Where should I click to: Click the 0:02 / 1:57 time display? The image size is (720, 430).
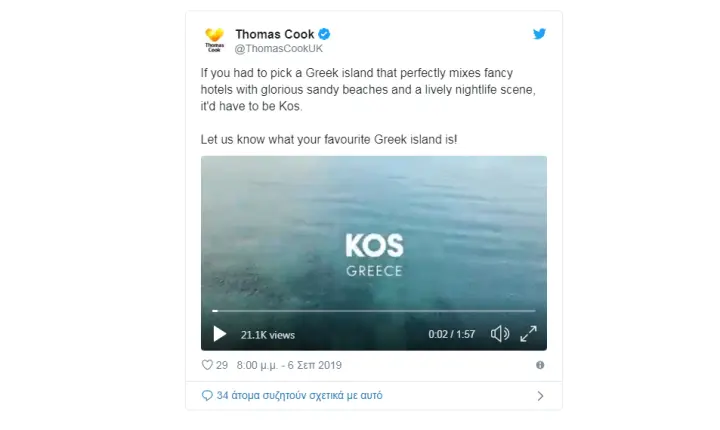click(x=452, y=334)
